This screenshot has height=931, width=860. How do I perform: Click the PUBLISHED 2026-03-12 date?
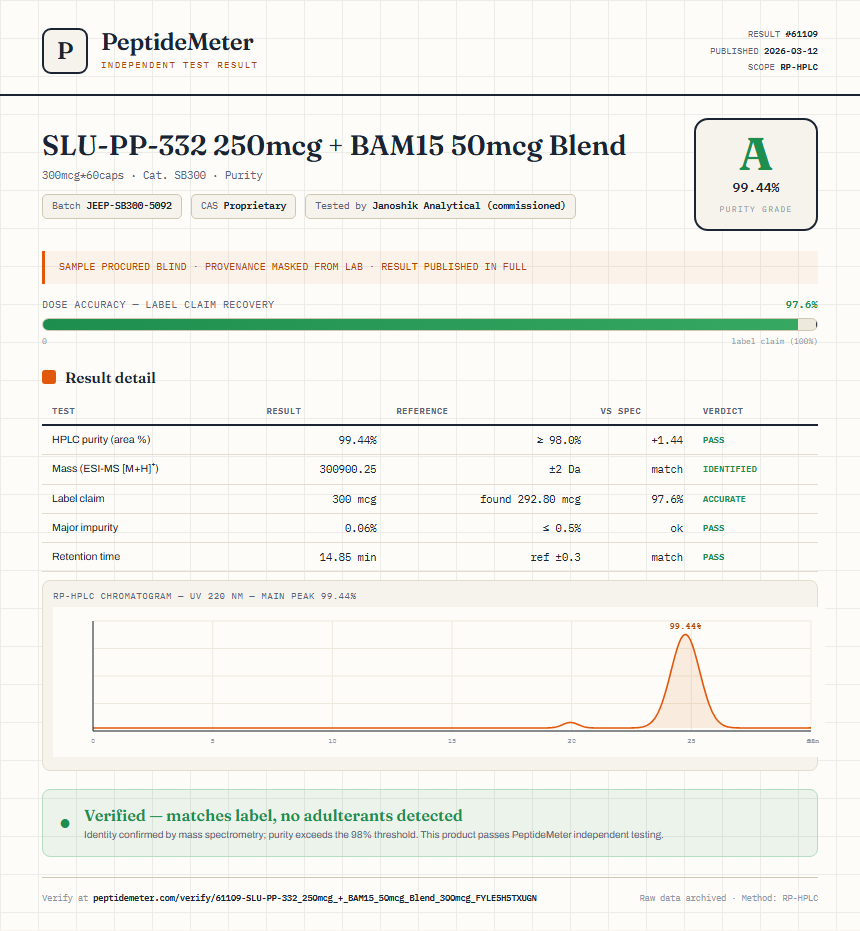tap(764, 51)
